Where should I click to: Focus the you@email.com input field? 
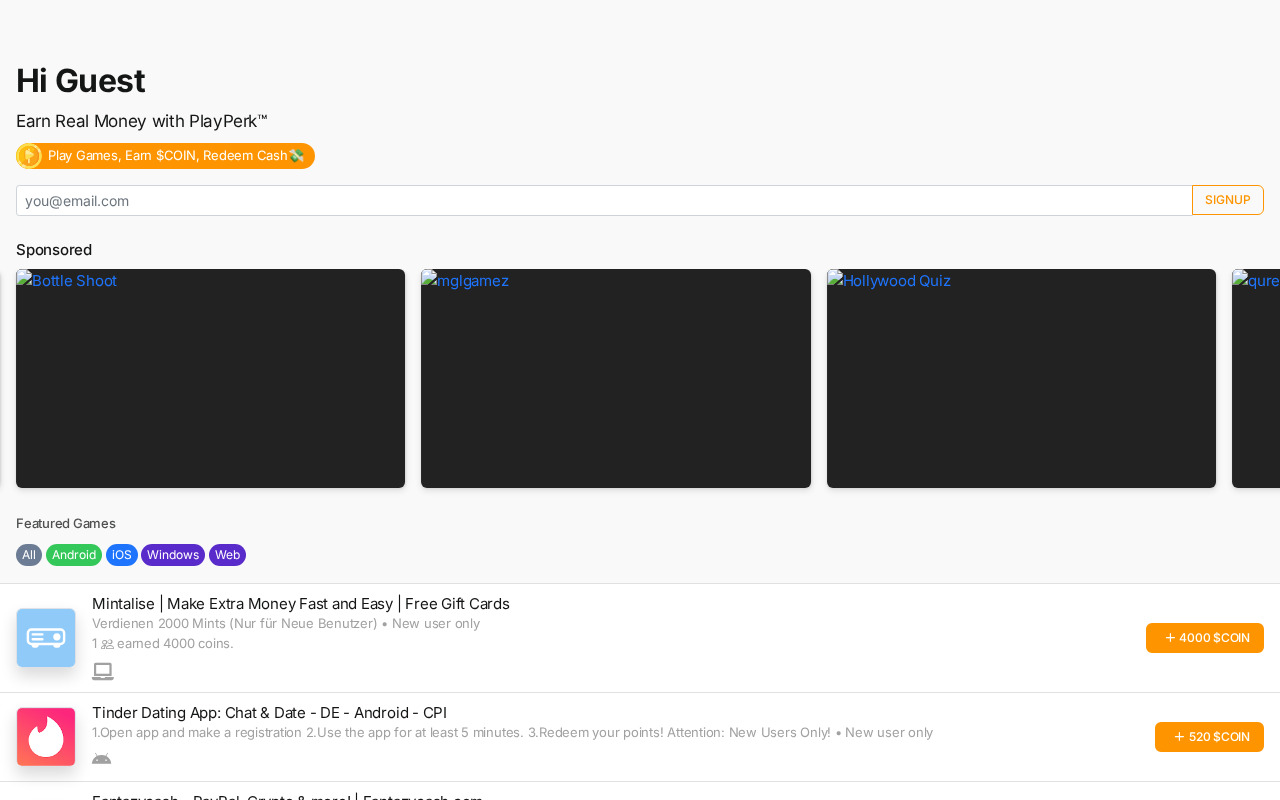point(604,200)
